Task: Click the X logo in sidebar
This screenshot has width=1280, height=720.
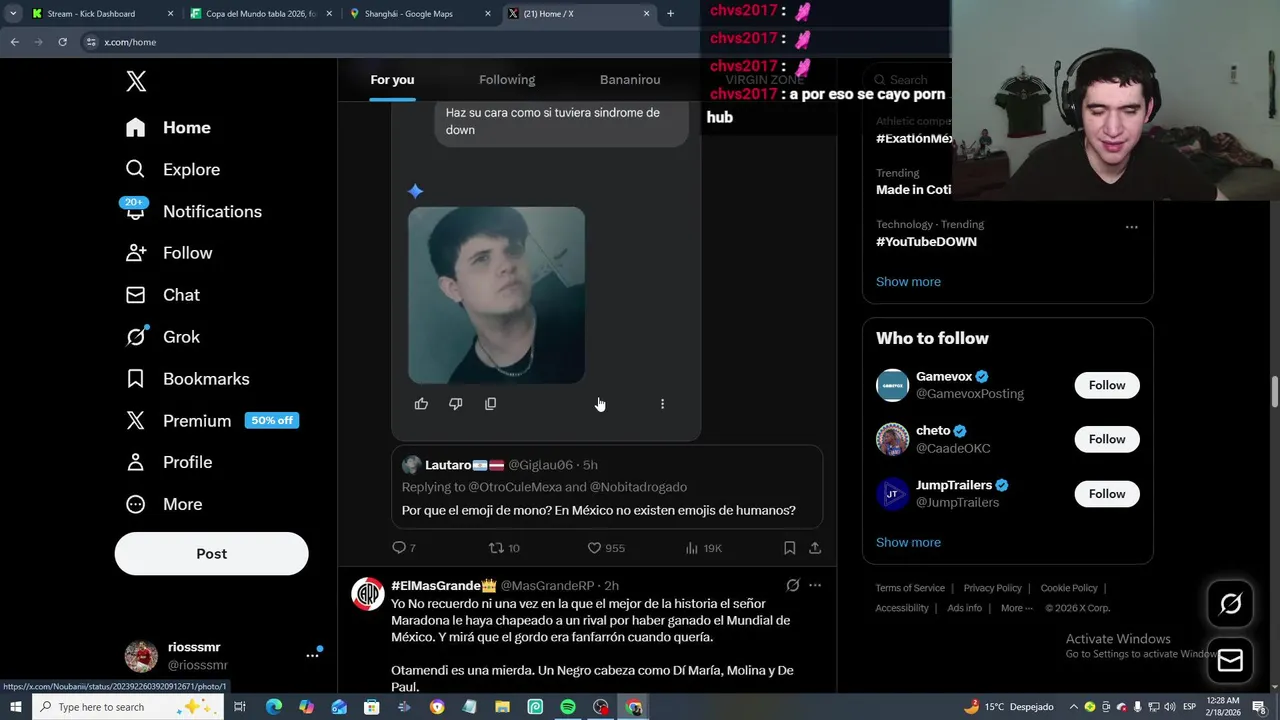Action: (x=136, y=82)
